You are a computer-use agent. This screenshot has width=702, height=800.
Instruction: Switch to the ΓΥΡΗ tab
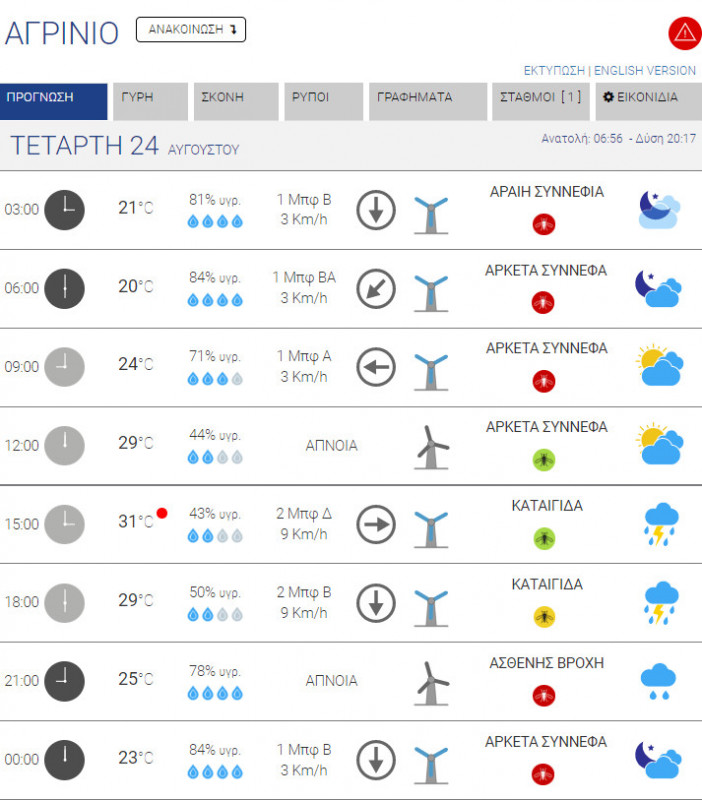tap(150, 98)
